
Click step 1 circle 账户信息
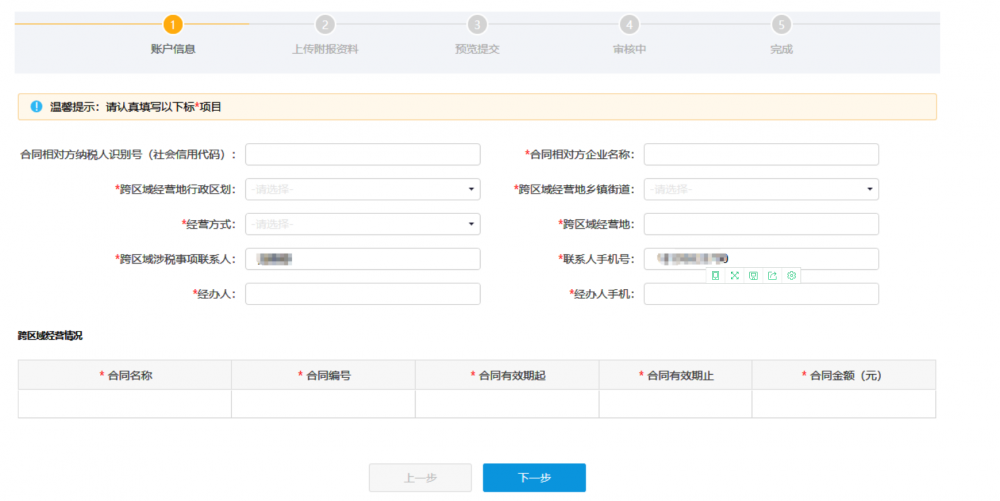point(173,24)
